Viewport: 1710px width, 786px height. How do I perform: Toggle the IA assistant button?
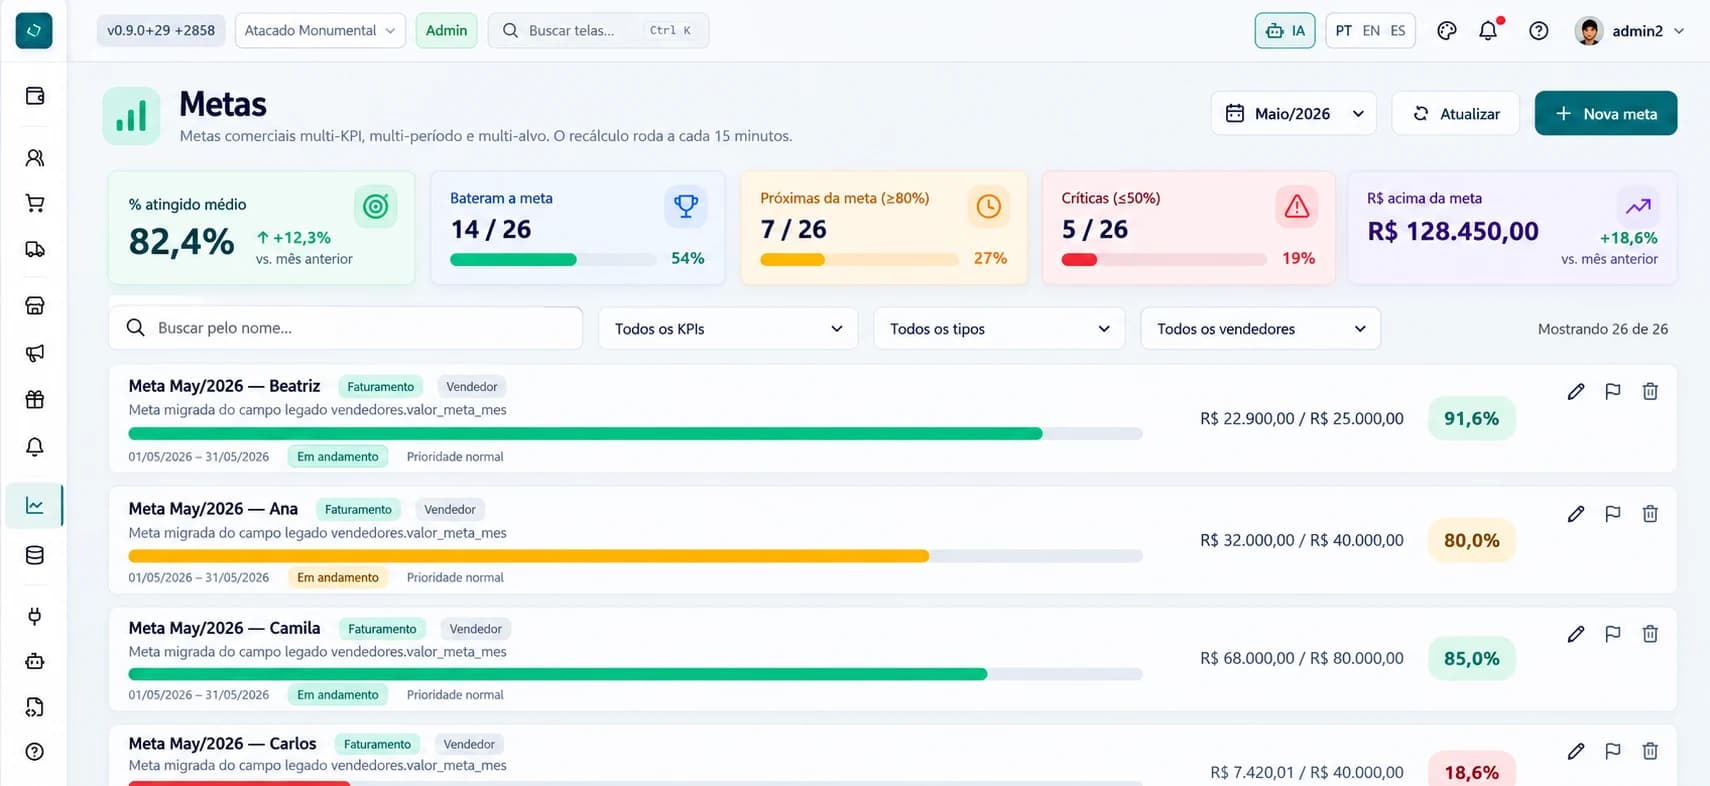1285,31
